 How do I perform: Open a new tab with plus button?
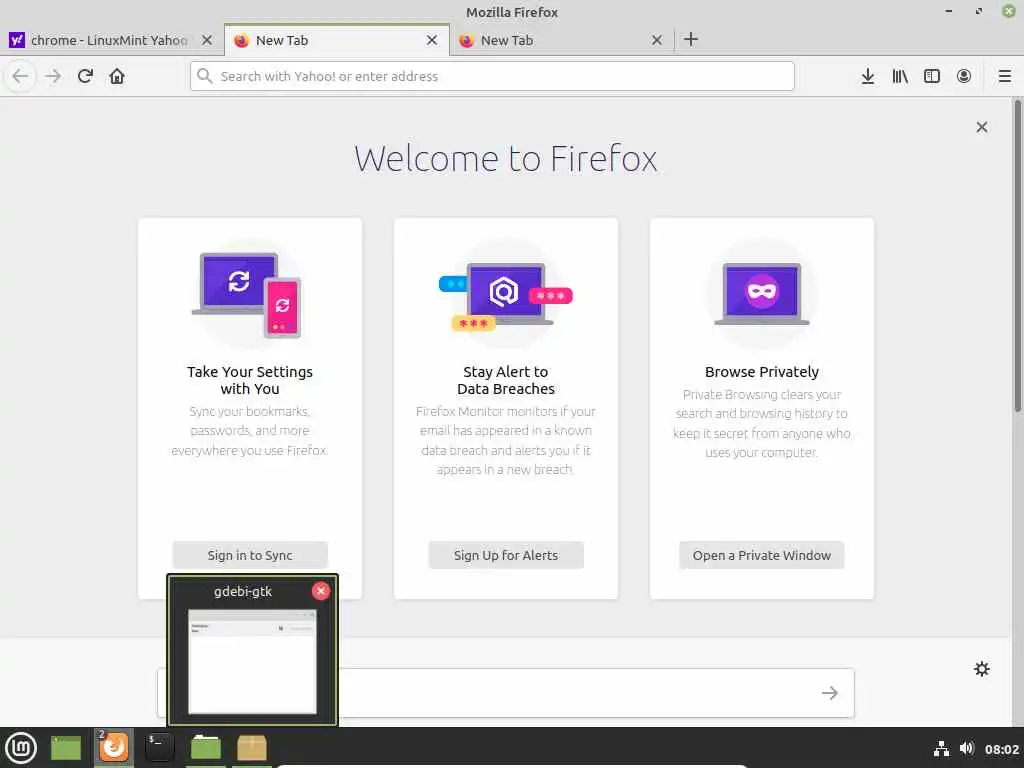(x=691, y=40)
